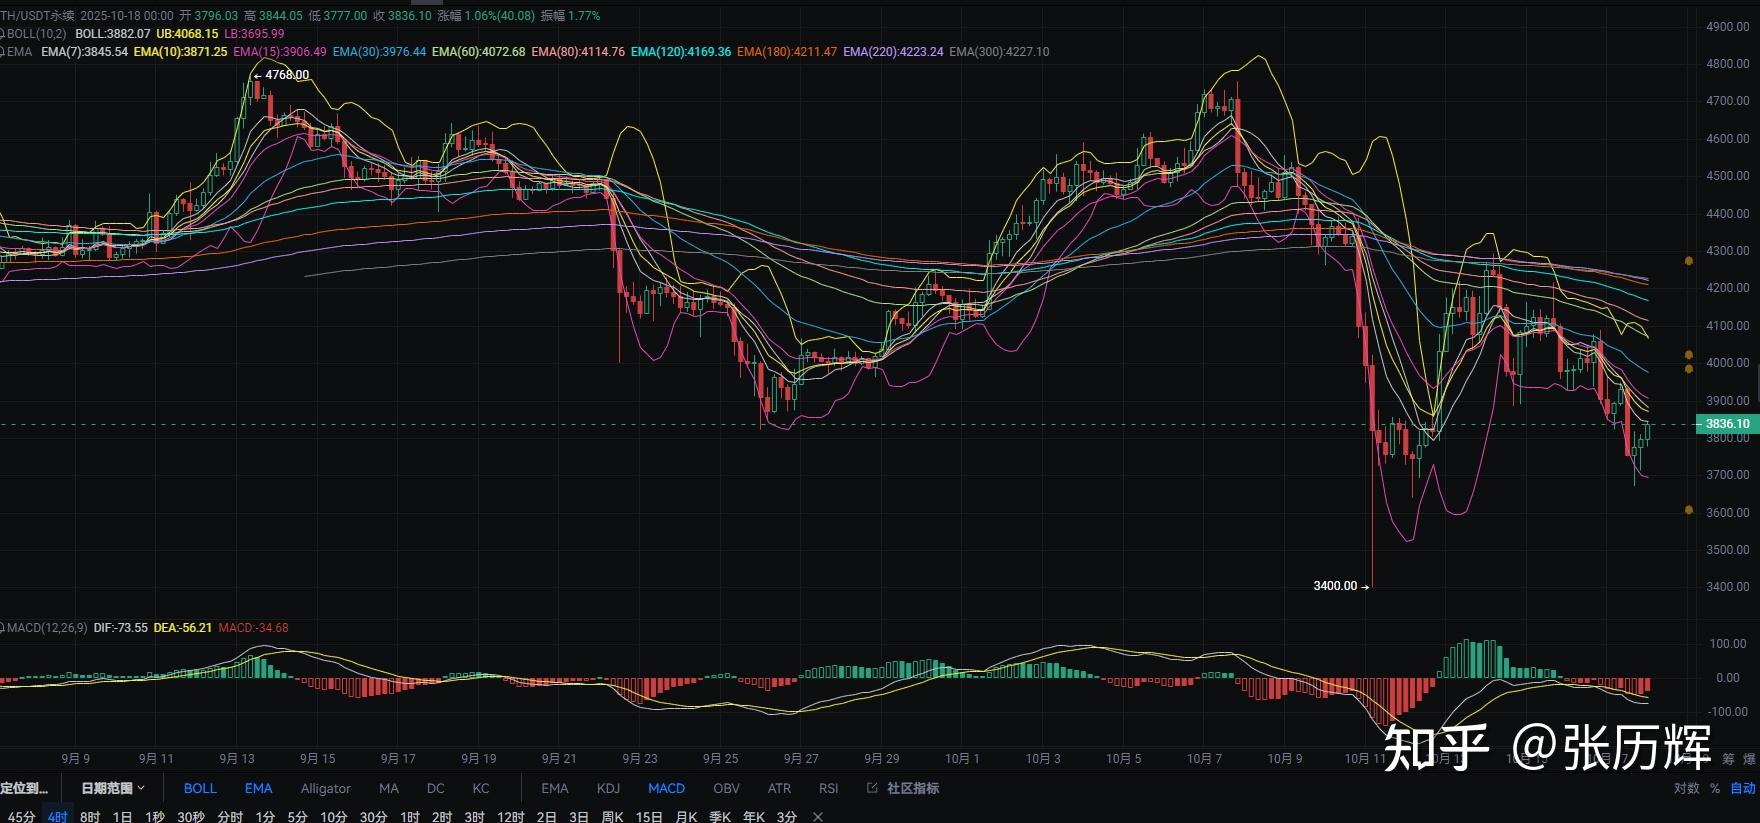Expand the 日期范围 date range dropdown
1760x823 pixels.
(x=112, y=788)
